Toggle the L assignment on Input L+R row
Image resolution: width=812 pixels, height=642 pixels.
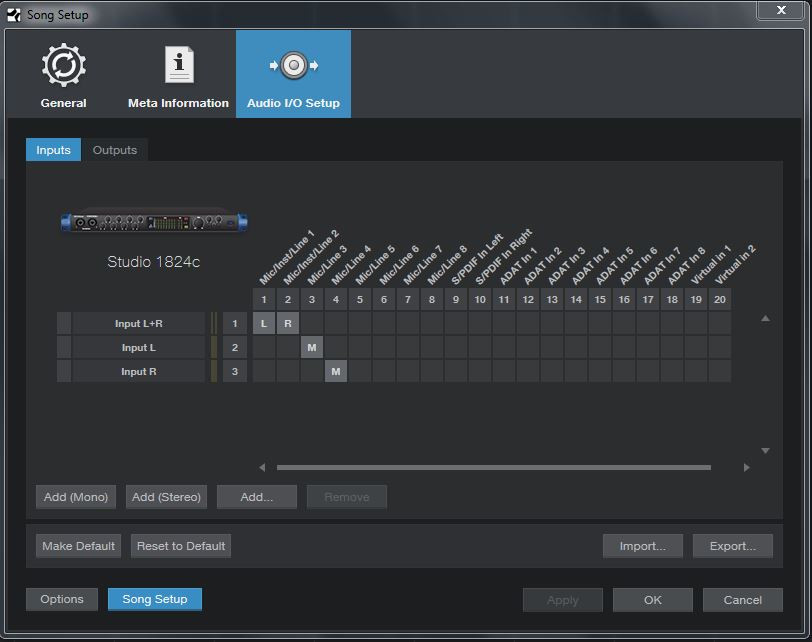tap(264, 324)
